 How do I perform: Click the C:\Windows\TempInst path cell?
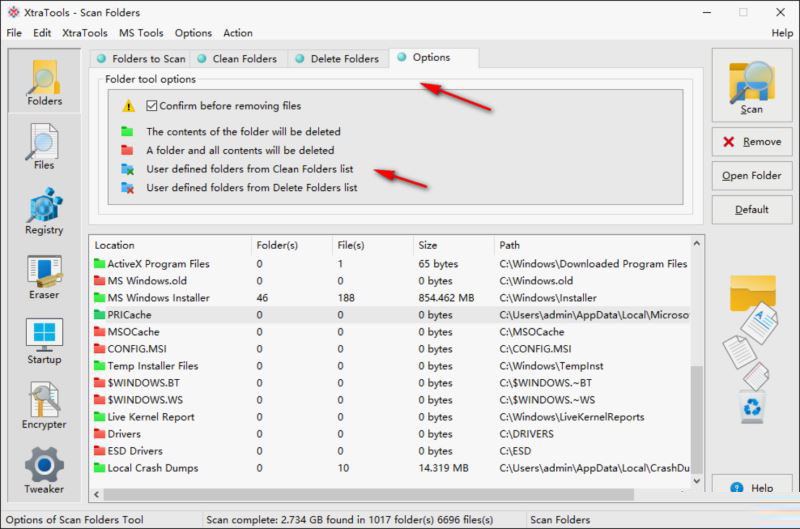point(551,366)
